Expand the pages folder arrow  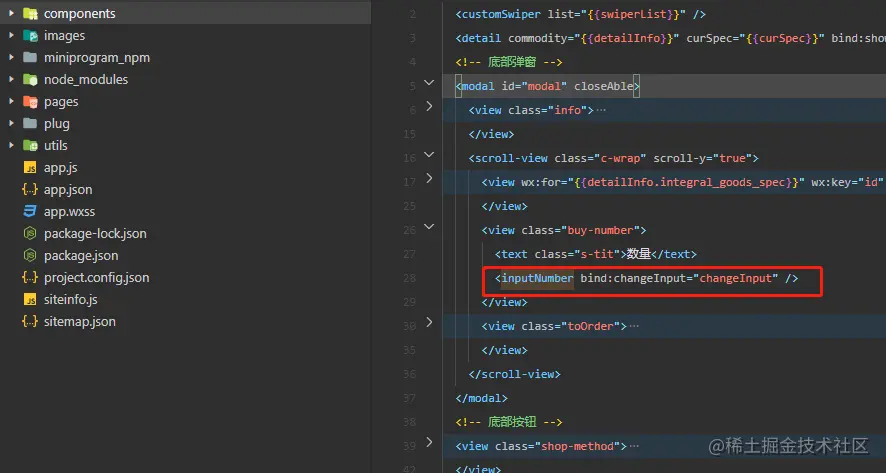pyautogui.click(x=11, y=102)
